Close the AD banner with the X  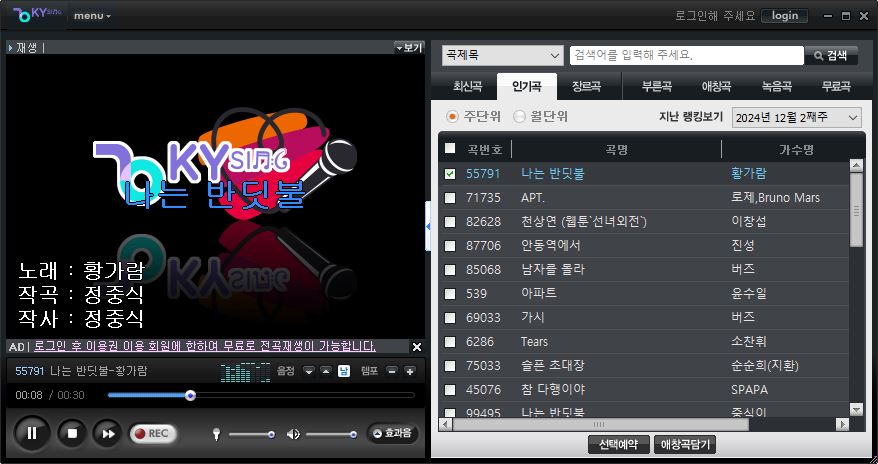click(417, 347)
